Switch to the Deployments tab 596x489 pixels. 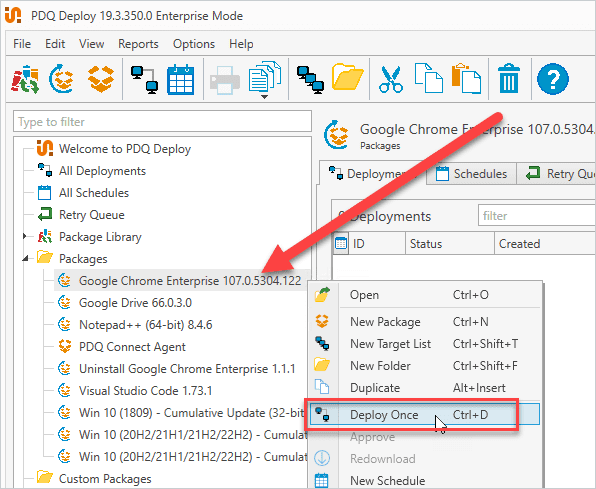(x=372, y=174)
